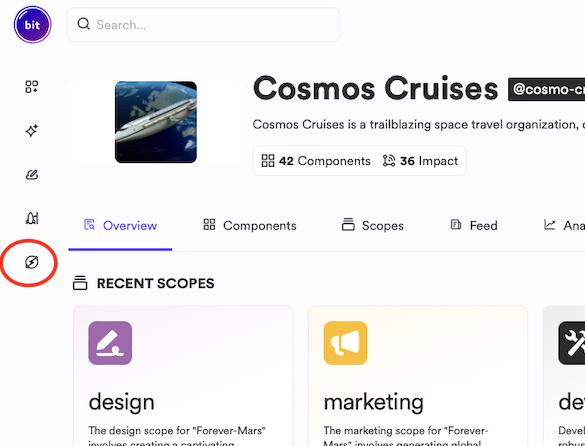Switch to the Feed tab

coord(474,225)
